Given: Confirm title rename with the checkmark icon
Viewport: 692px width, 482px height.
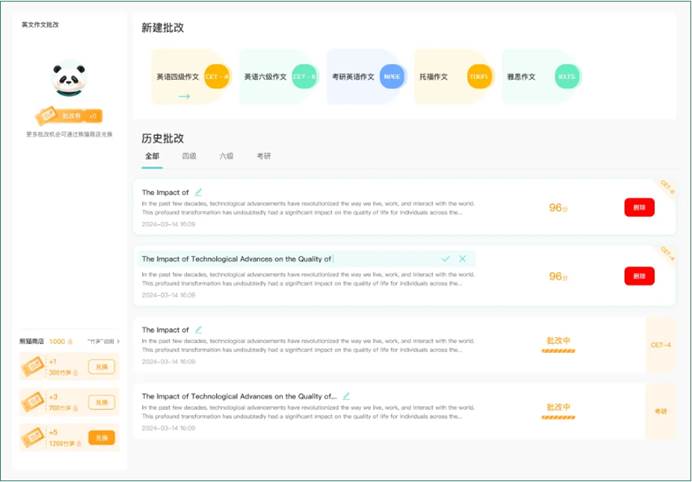Looking at the screenshot, I should [446, 259].
